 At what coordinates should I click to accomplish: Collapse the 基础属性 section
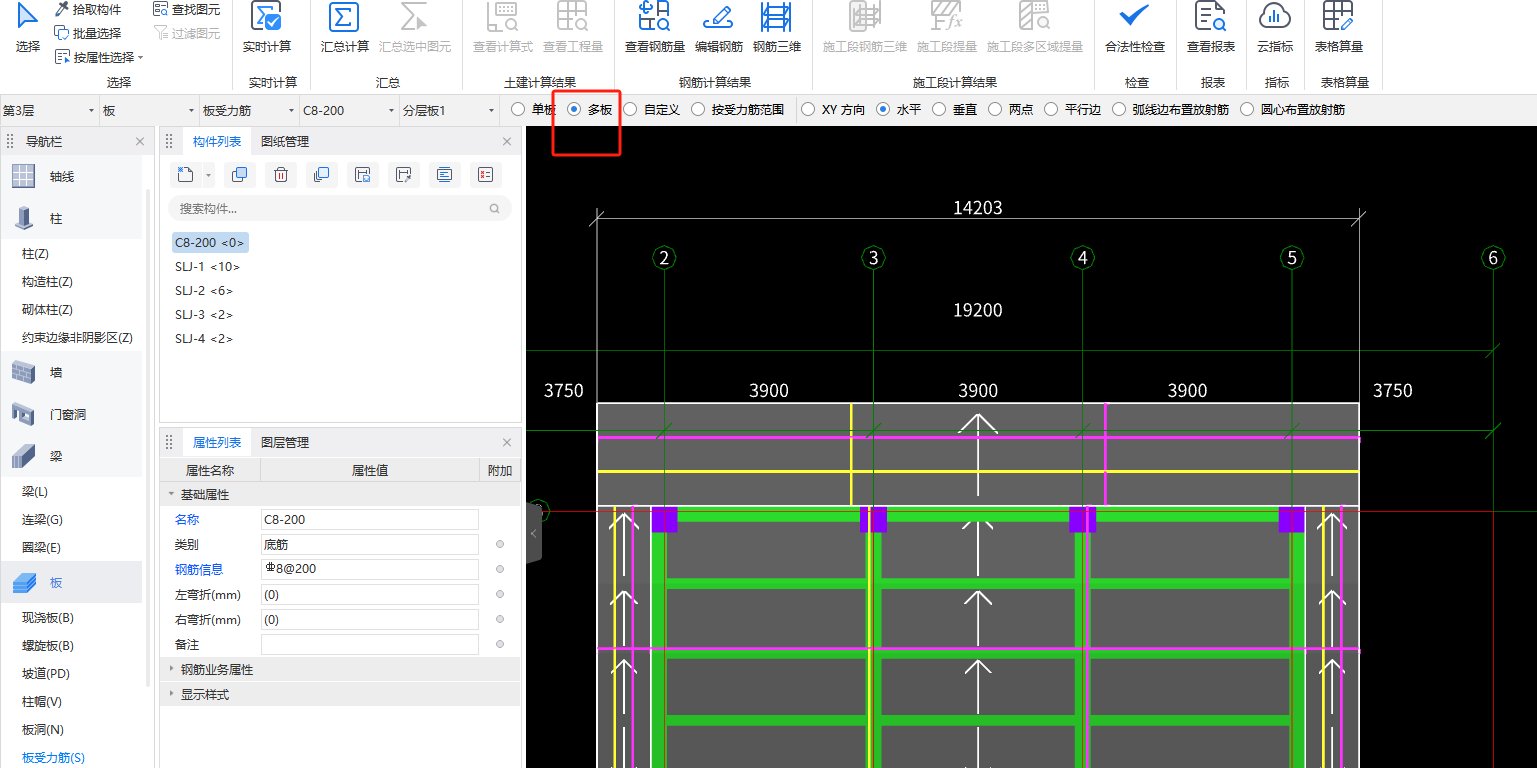[x=171, y=494]
